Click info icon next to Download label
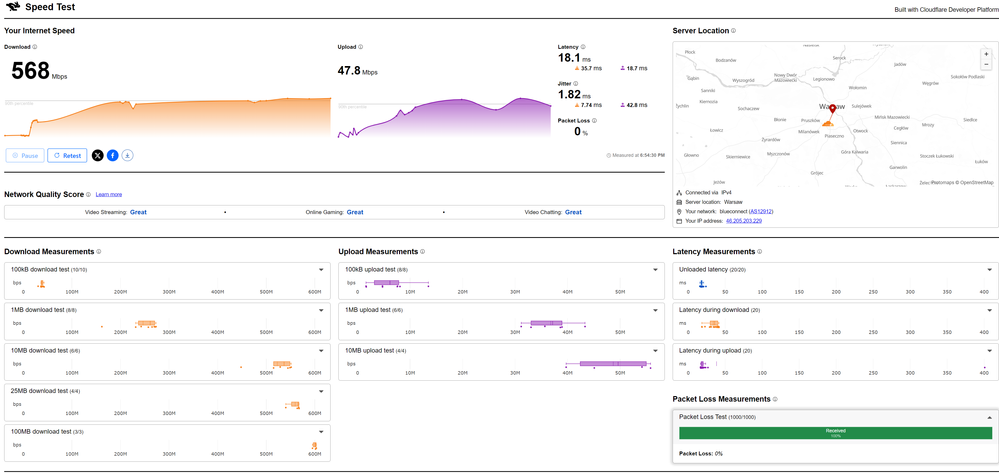Image resolution: width=999 pixels, height=474 pixels. click(35, 47)
